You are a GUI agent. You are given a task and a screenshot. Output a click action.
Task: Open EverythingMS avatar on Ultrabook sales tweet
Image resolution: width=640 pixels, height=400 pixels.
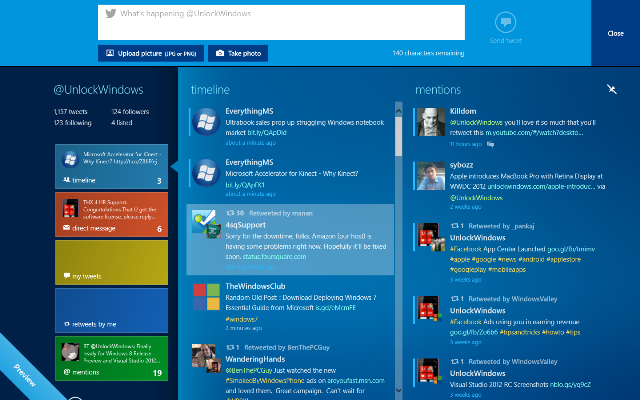tap(206, 122)
